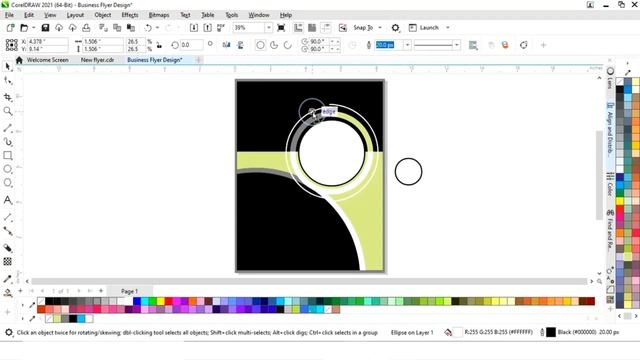Switch to the Welcome Screen tab
This screenshot has height=360, width=640.
pyautogui.click(x=47, y=60)
